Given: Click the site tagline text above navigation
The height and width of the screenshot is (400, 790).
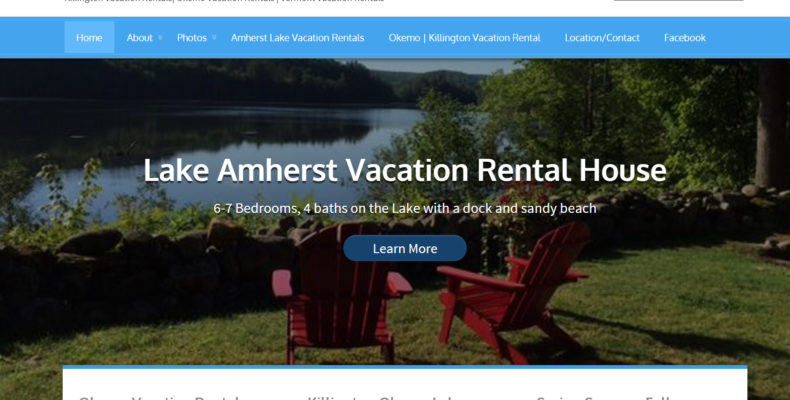Looking at the screenshot, I should point(224,1).
